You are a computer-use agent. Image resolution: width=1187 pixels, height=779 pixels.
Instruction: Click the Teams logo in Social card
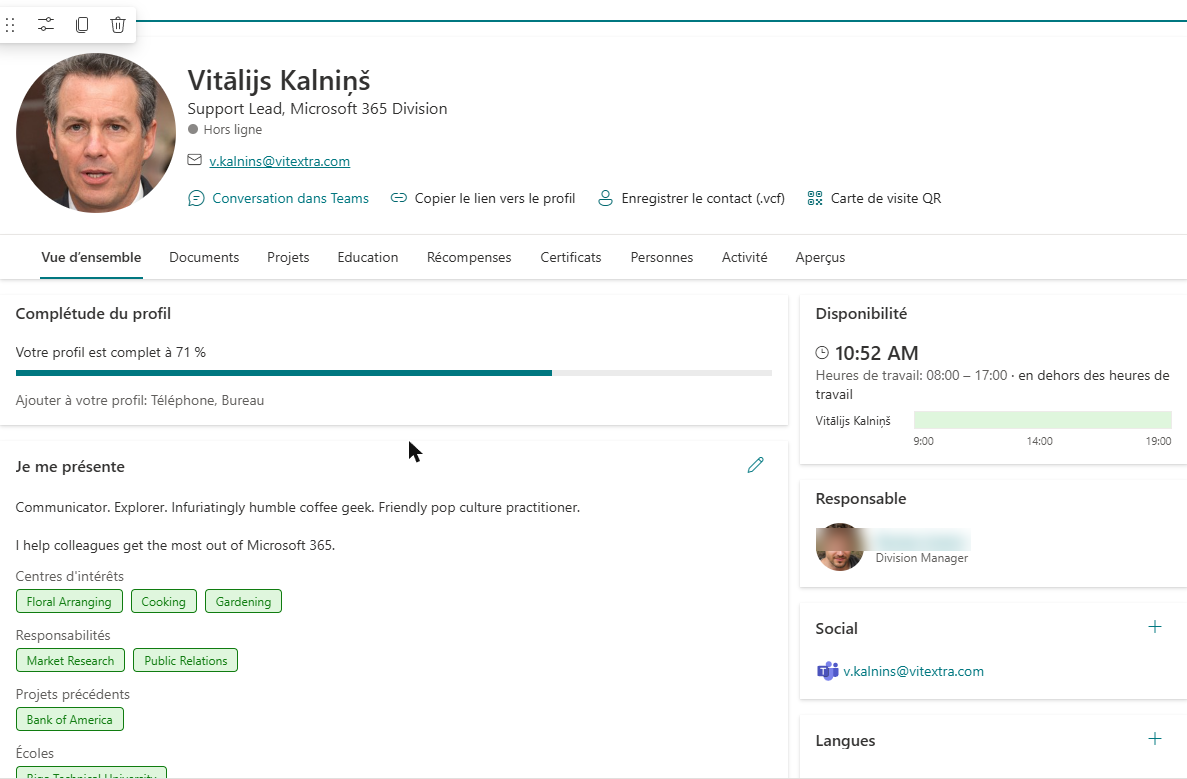click(827, 671)
